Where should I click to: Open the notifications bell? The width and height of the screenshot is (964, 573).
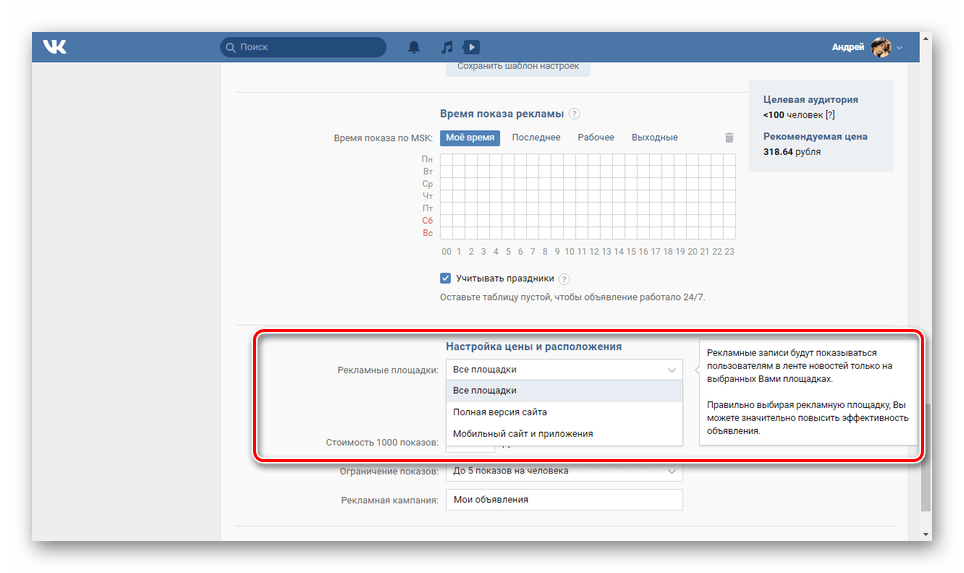pos(414,47)
